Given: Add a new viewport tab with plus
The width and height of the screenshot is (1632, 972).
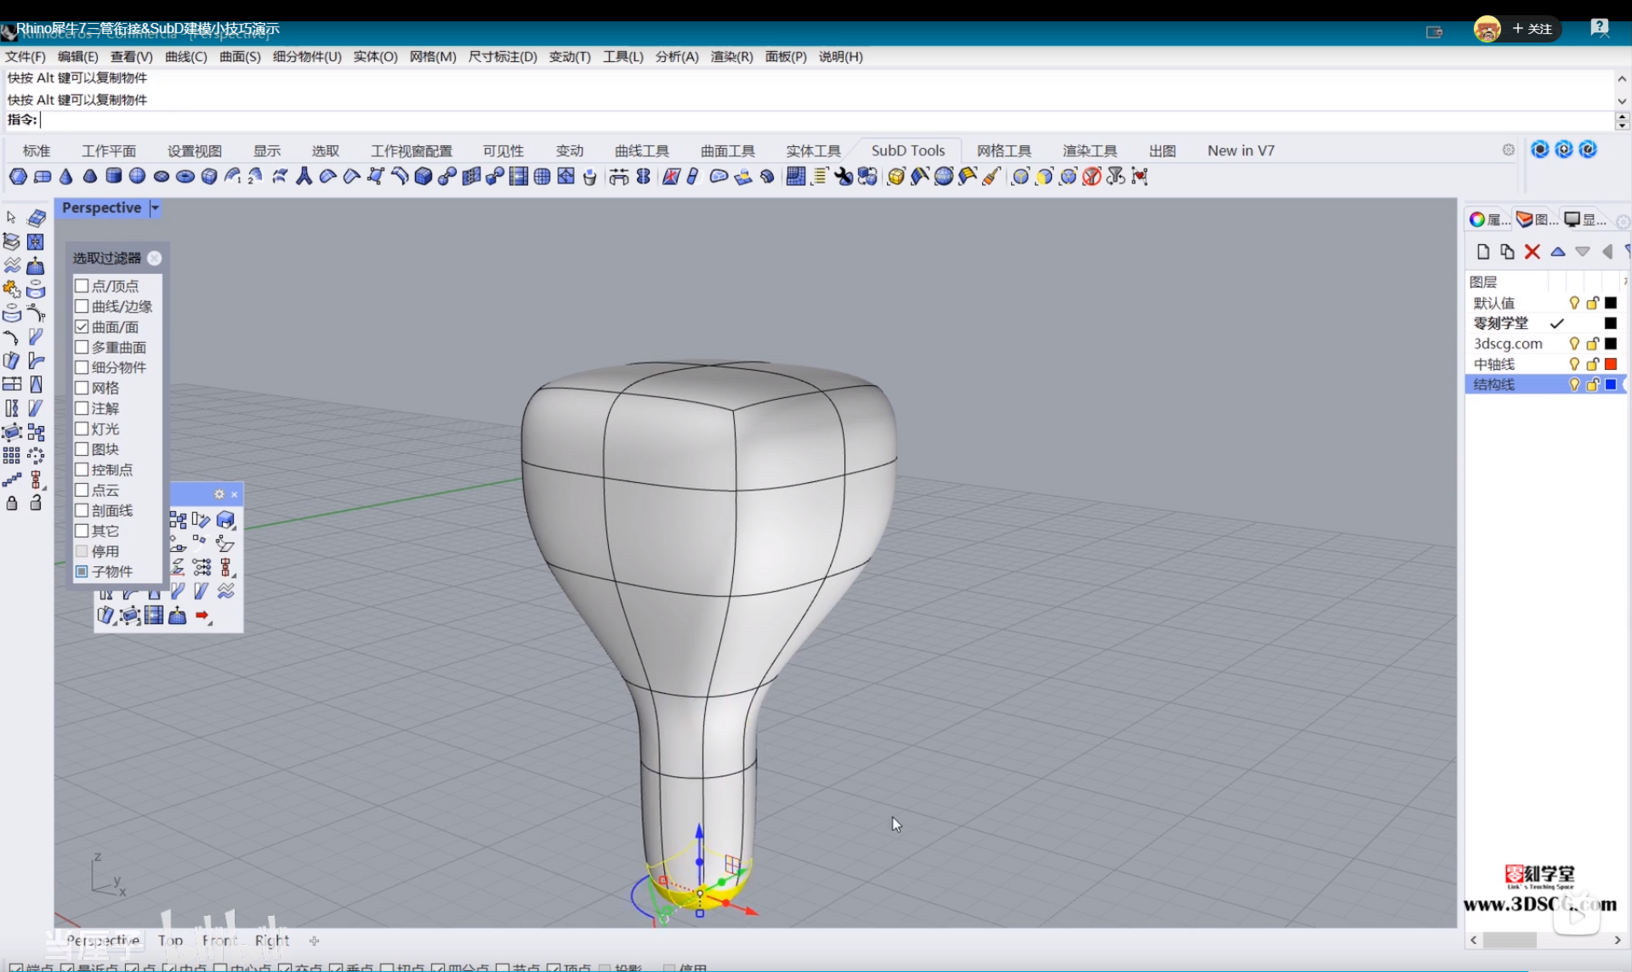Looking at the screenshot, I should coord(314,940).
